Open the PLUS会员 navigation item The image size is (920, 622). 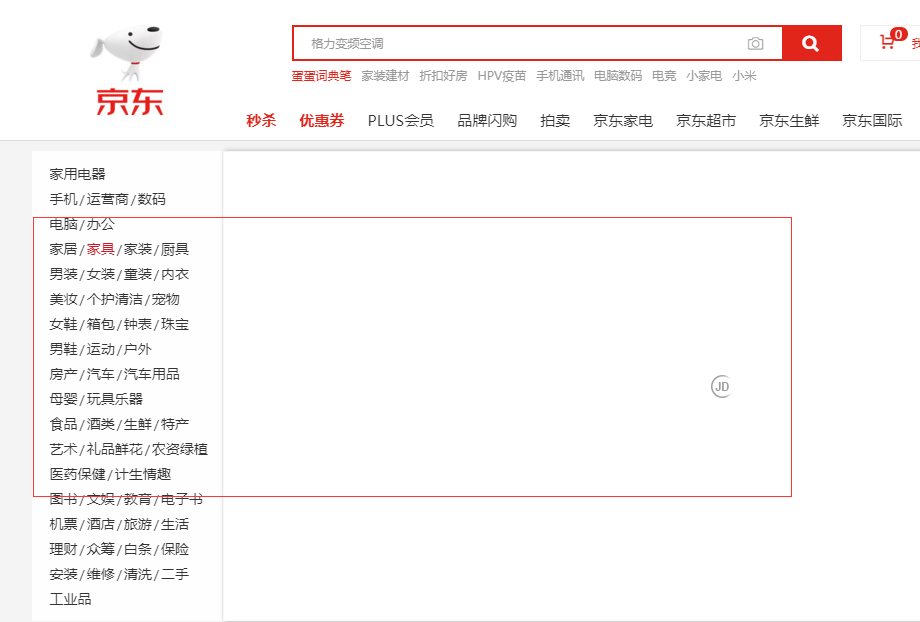coord(401,120)
